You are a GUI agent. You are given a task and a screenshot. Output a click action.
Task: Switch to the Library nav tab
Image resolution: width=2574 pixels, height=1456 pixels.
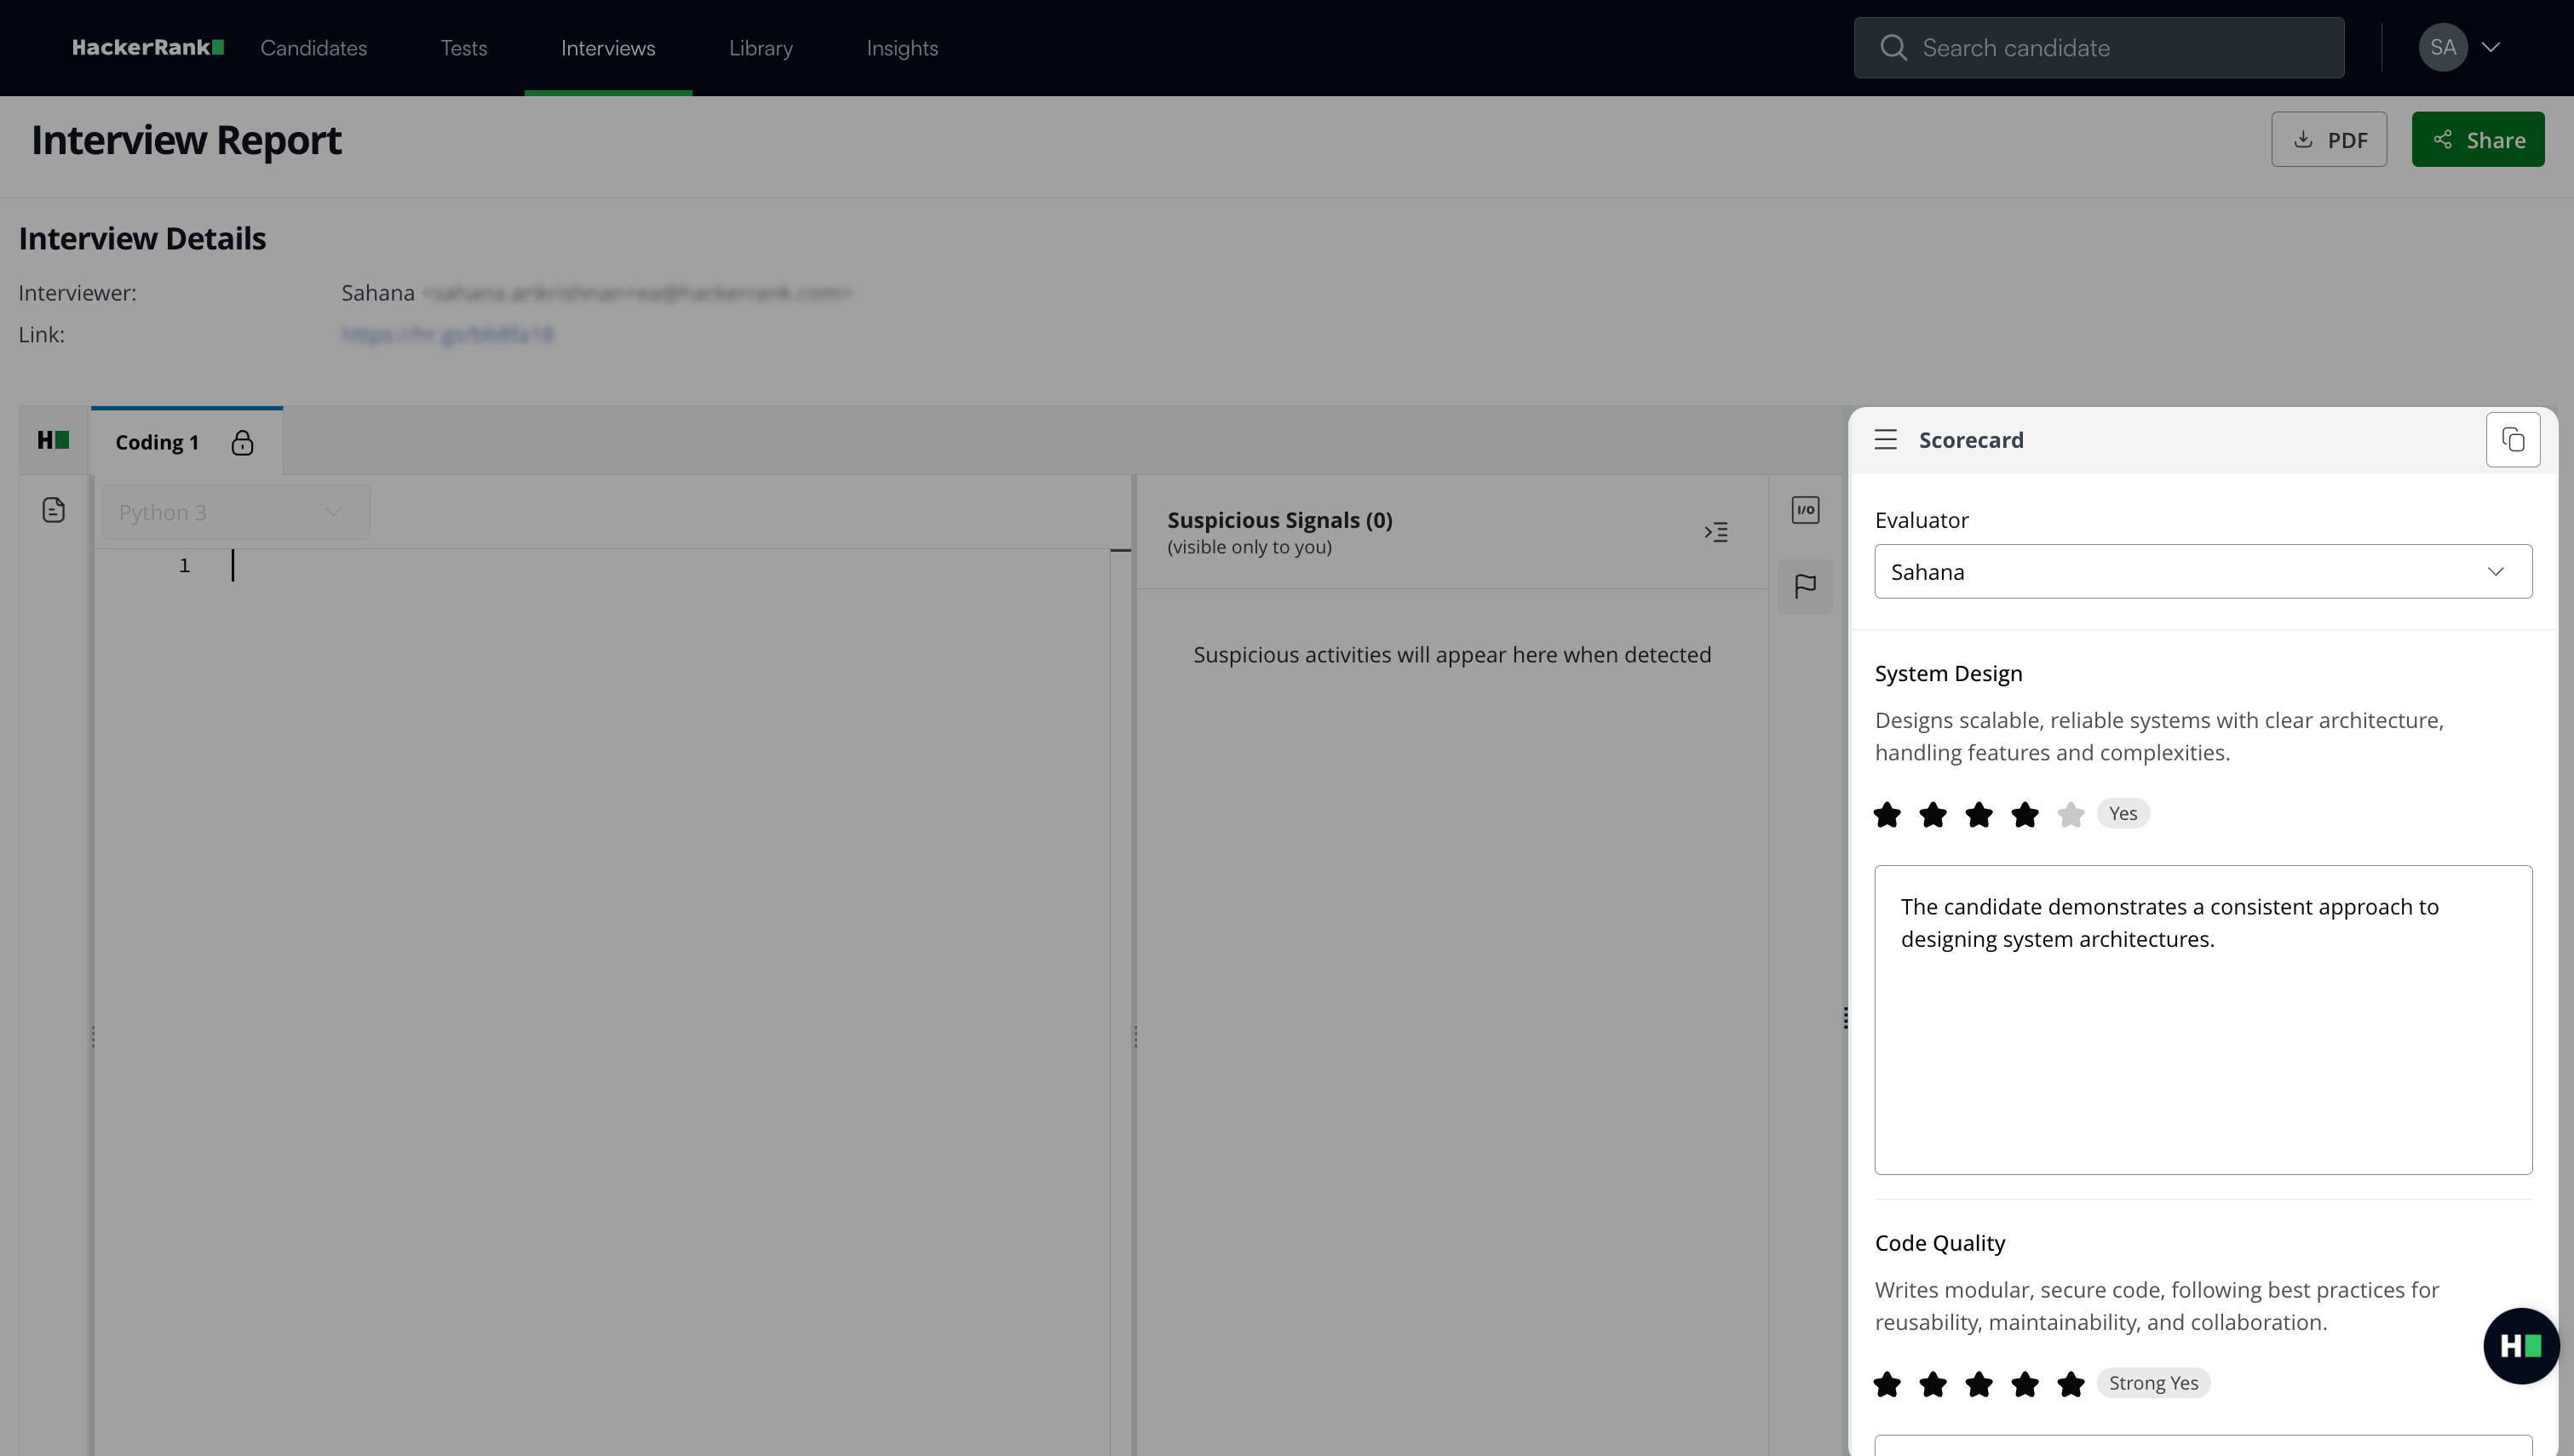click(760, 48)
